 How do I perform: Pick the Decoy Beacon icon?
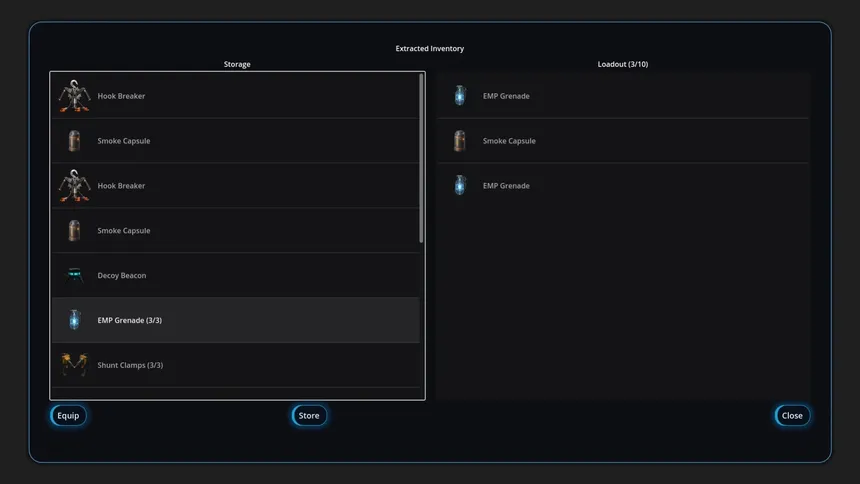click(x=74, y=276)
